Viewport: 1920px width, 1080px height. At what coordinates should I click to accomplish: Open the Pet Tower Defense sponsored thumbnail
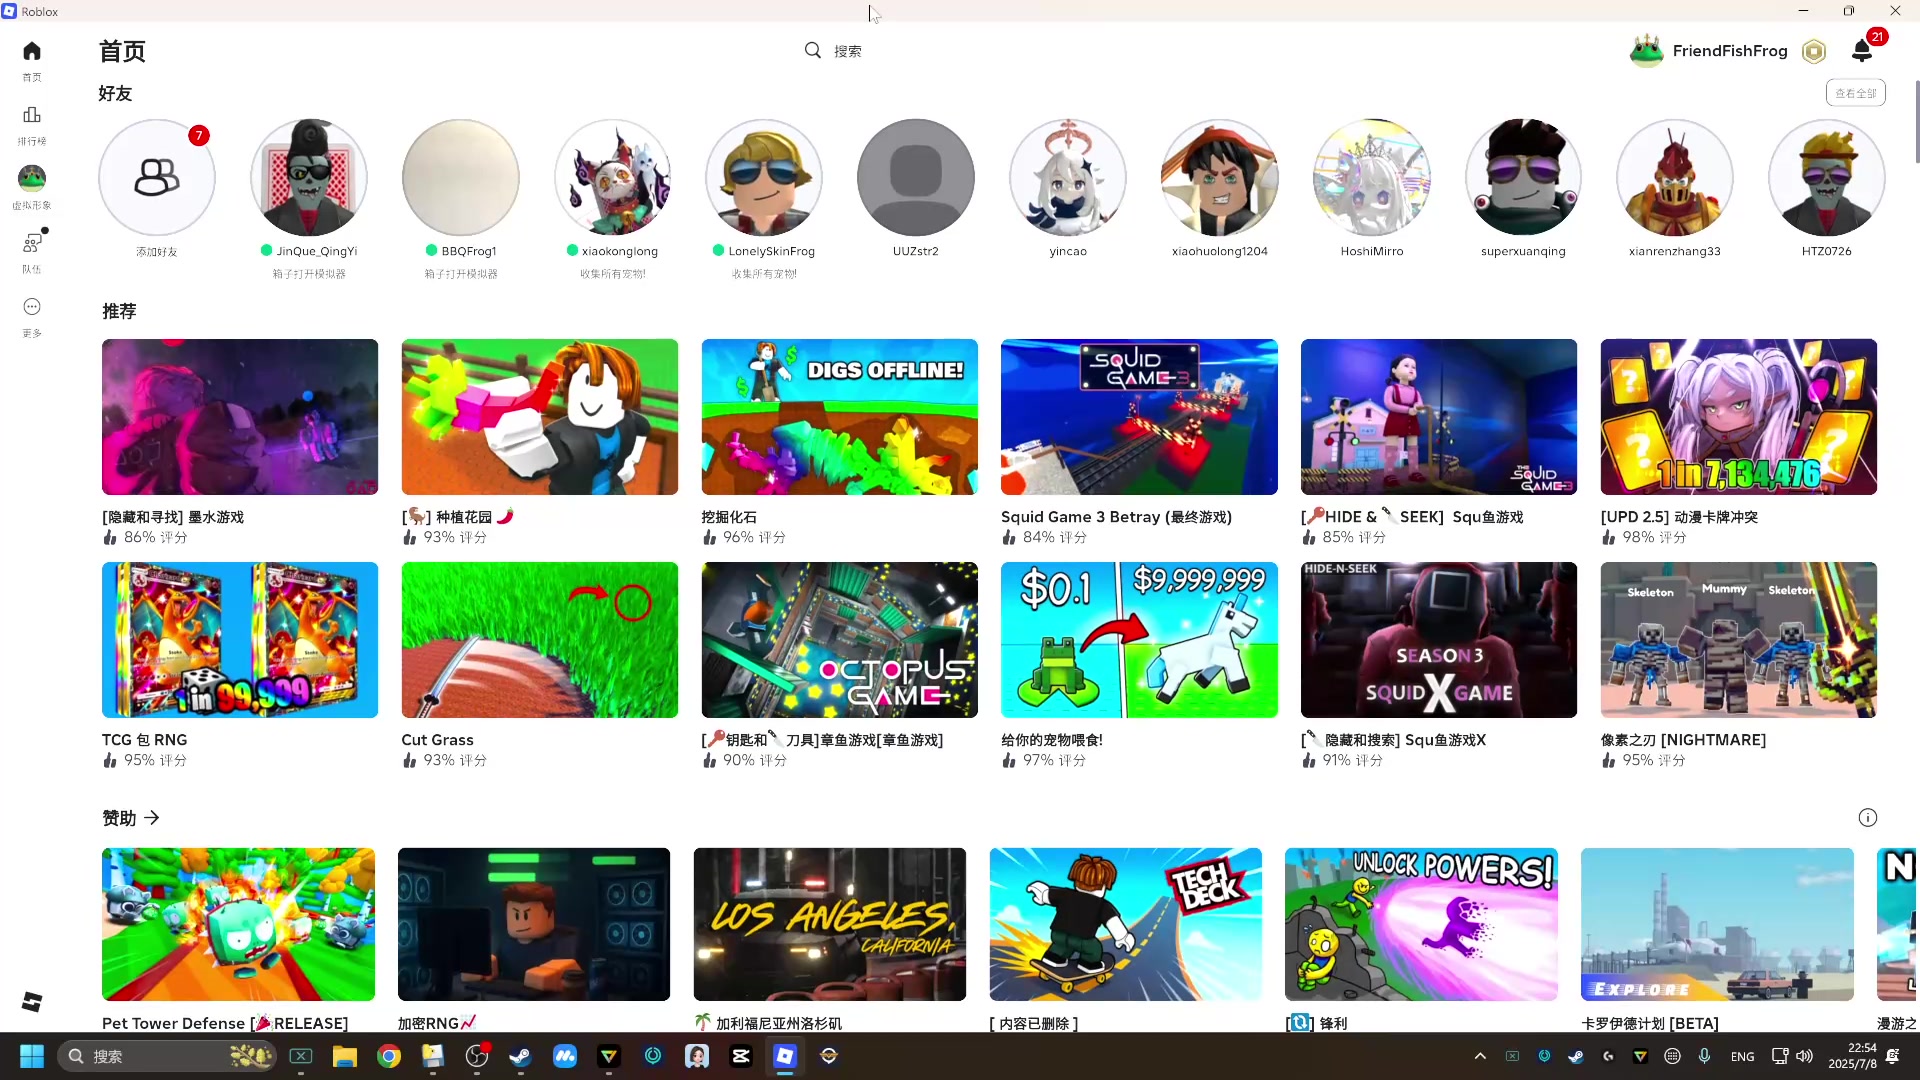click(238, 925)
